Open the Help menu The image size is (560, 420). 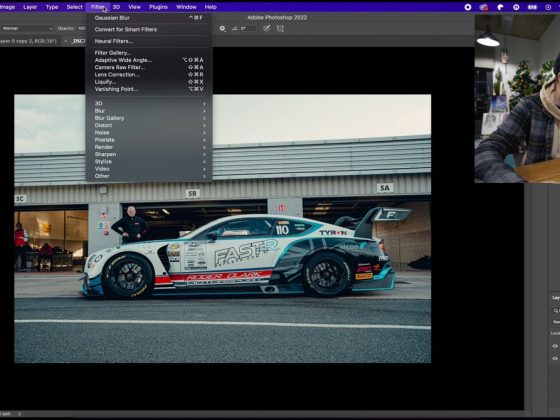pos(211,7)
